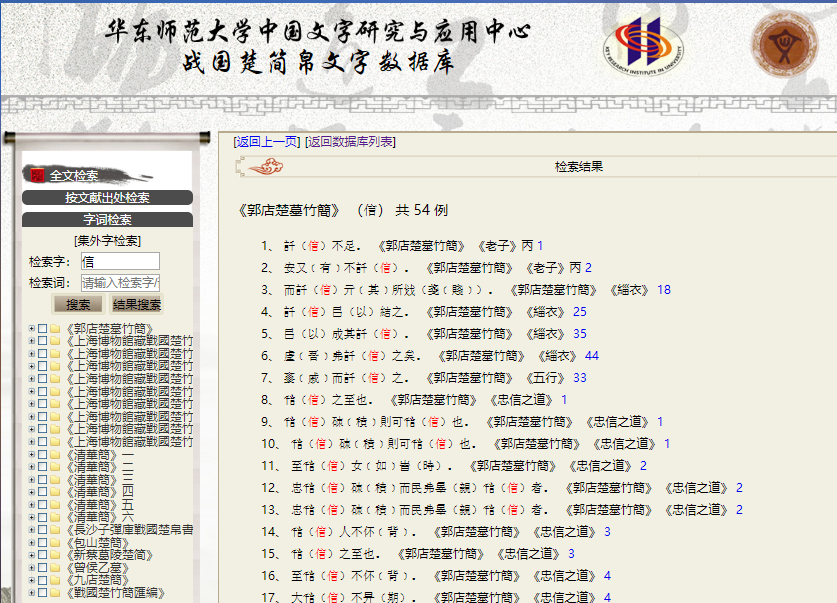Open slip link 25 in result 4
The width and height of the screenshot is (837, 603).
click(580, 312)
